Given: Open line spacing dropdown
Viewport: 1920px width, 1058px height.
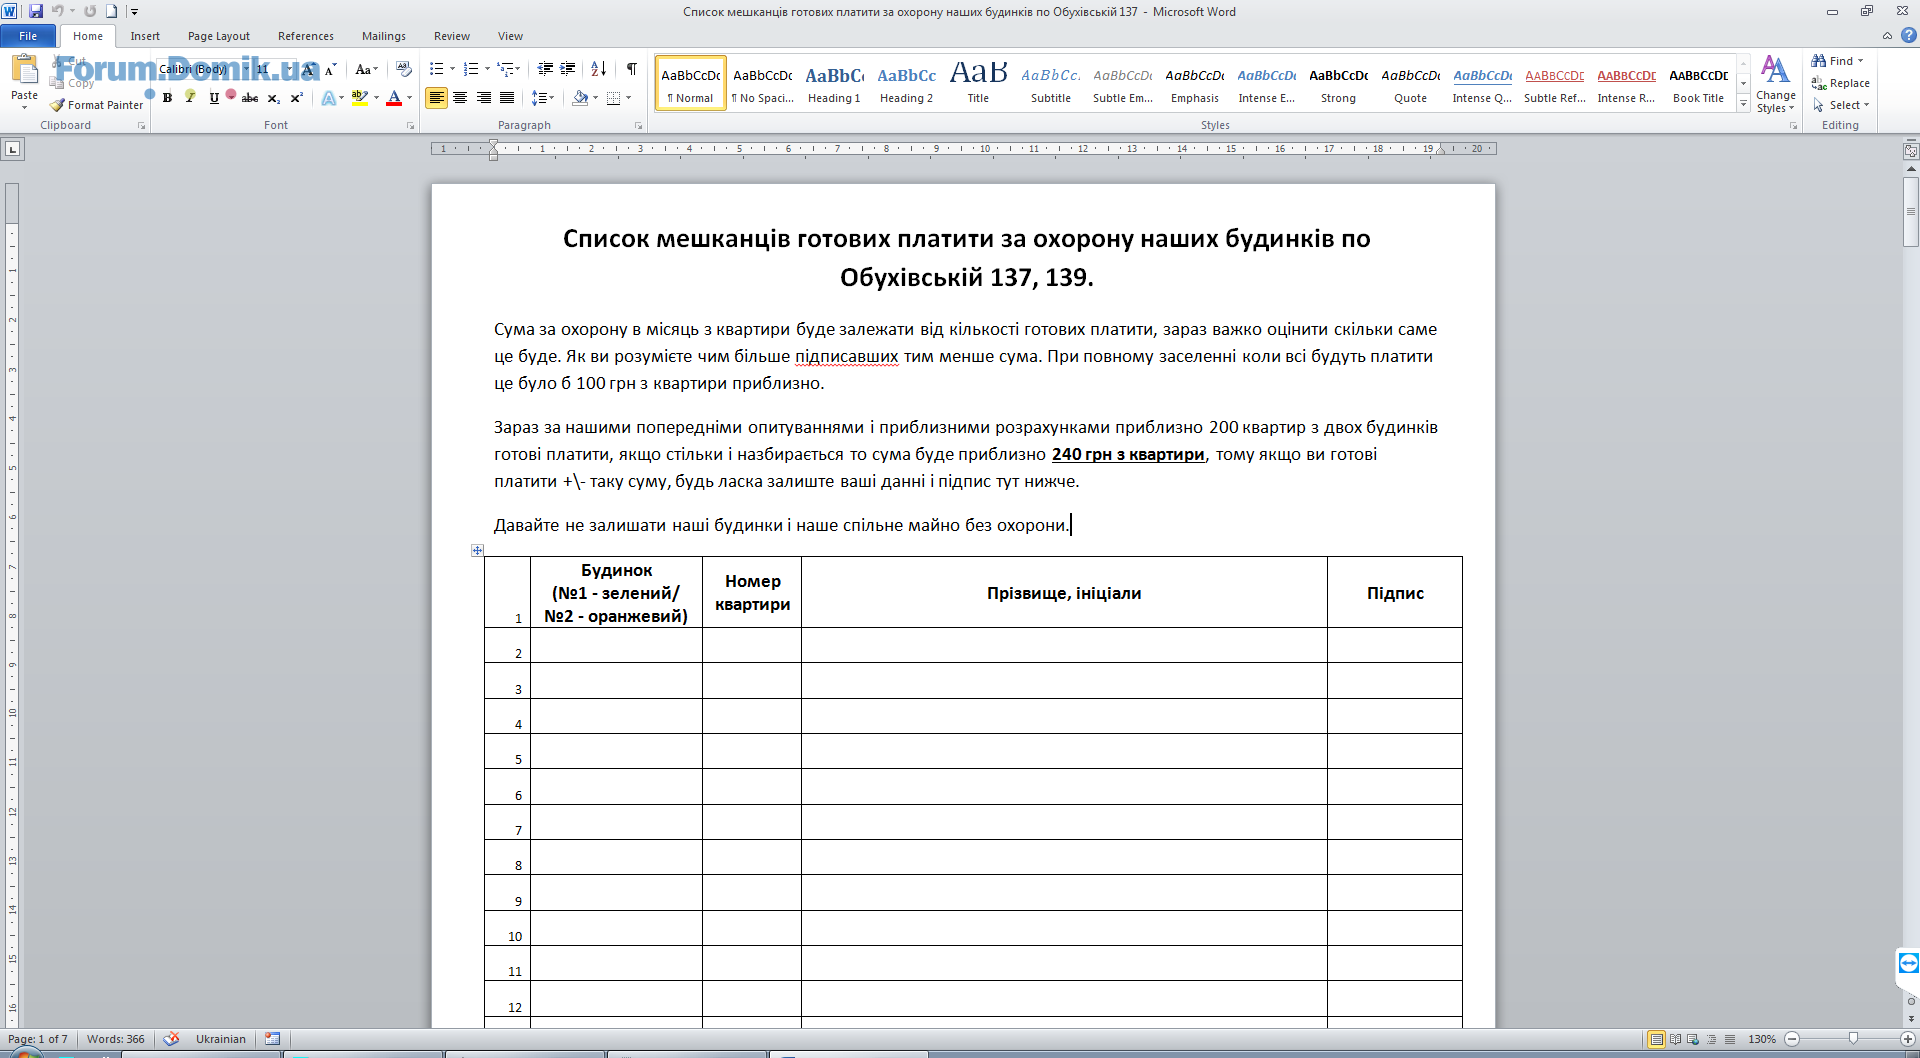Looking at the screenshot, I should (x=542, y=98).
